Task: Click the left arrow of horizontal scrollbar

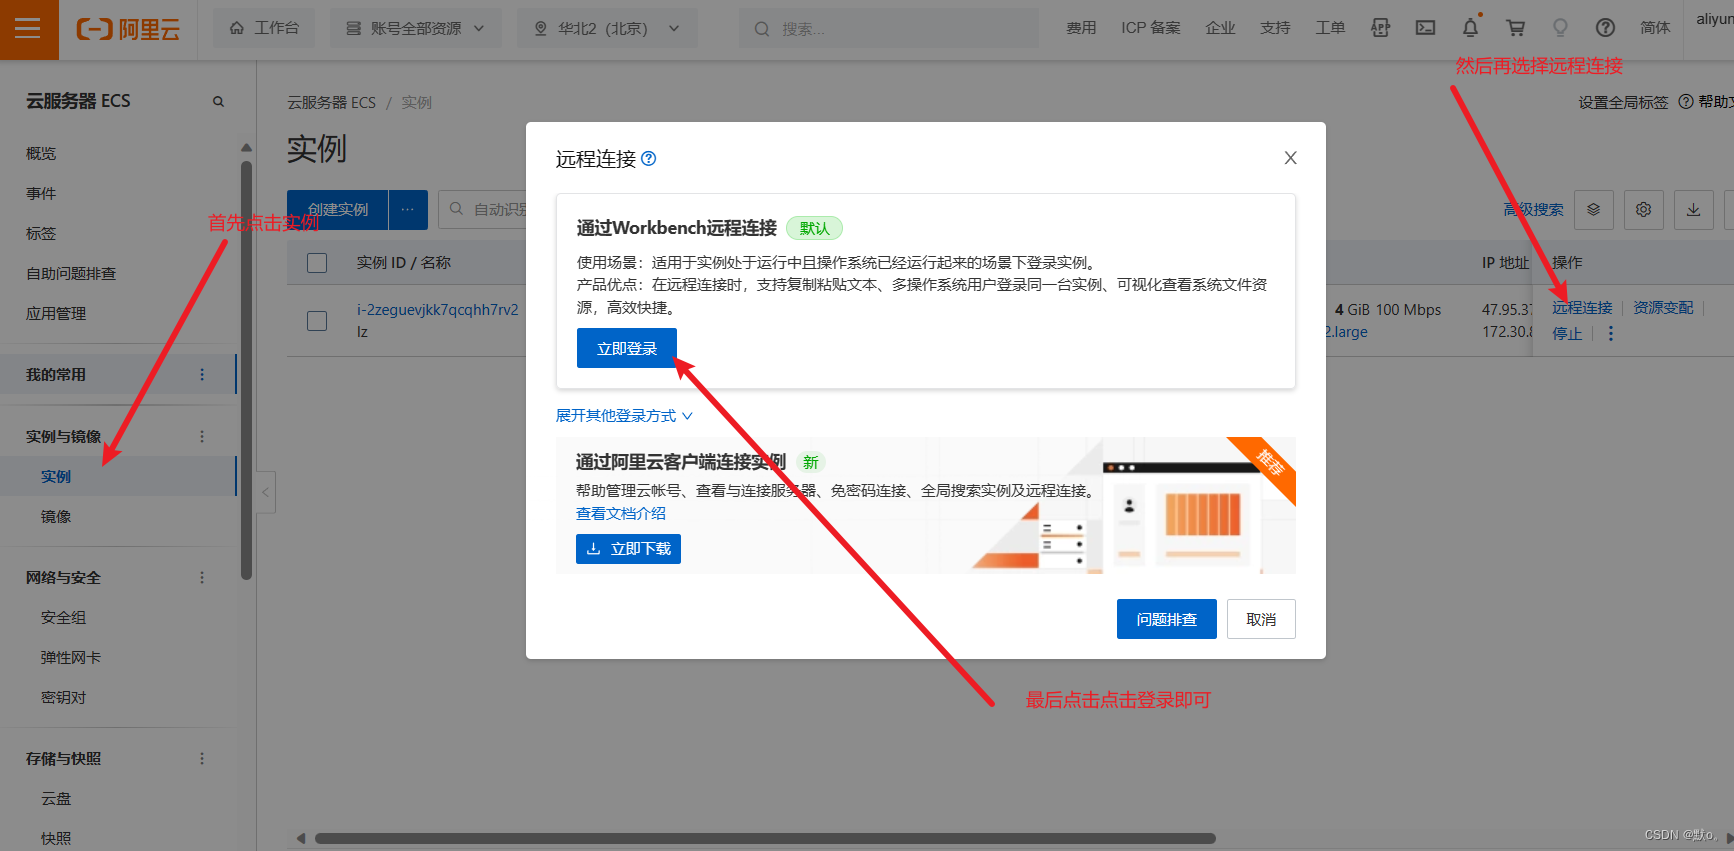Action: [x=301, y=838]
